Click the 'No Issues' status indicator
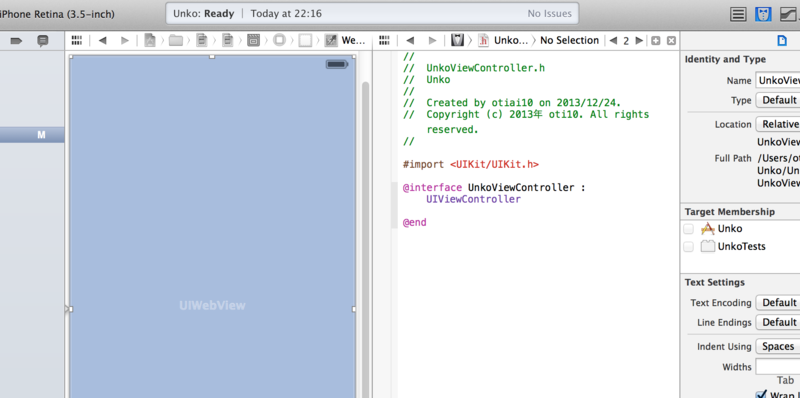 click(x=549, y=14)
